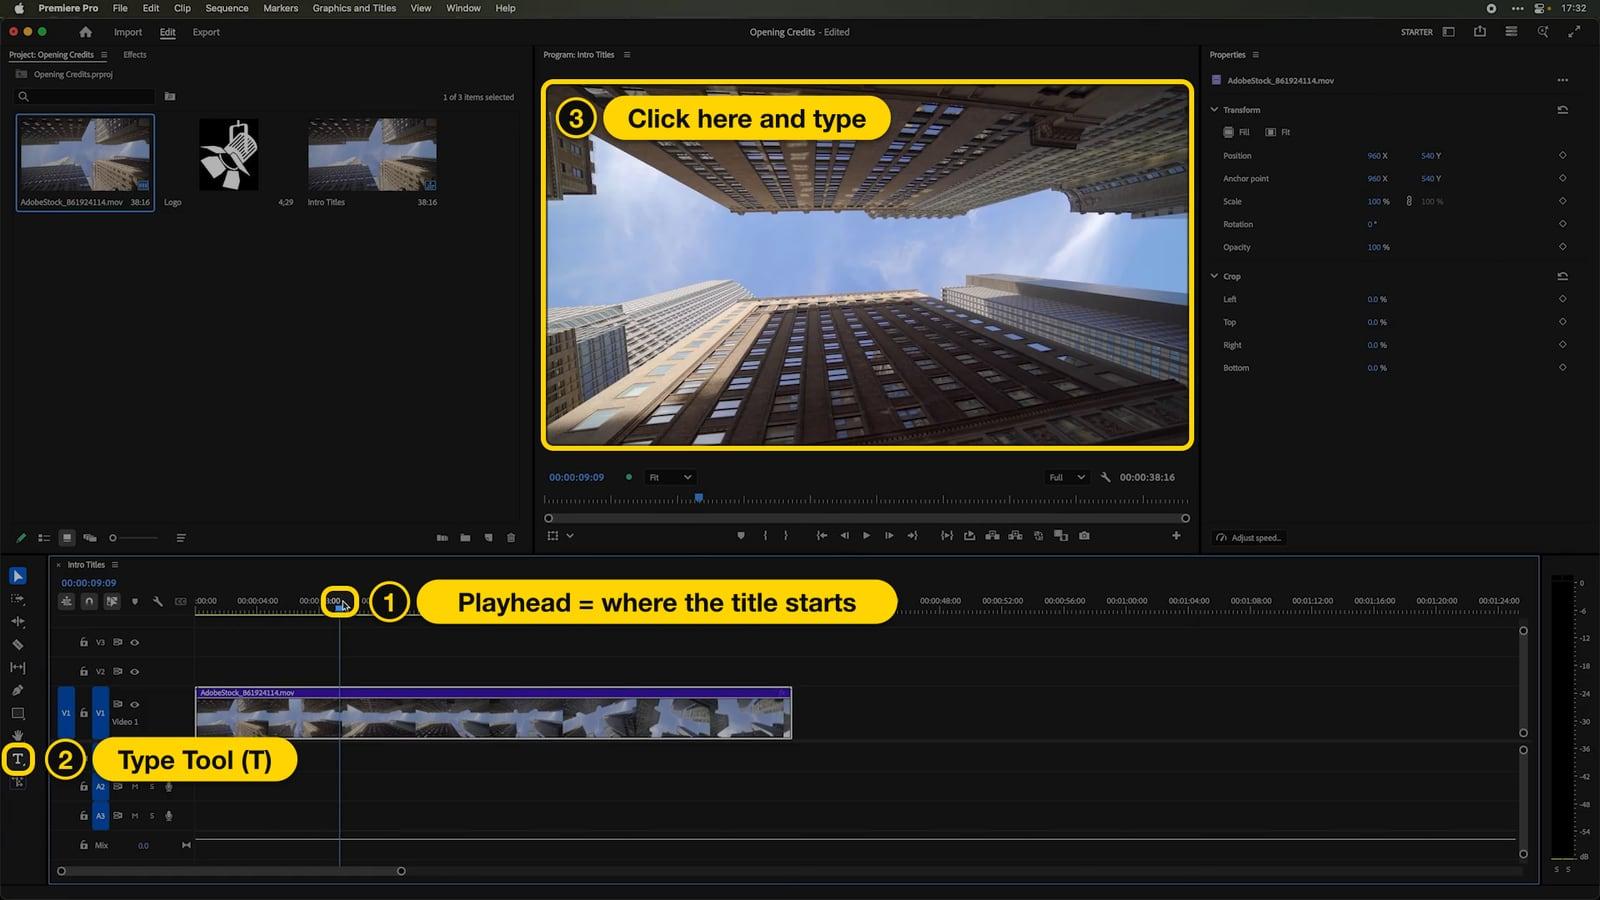Switch to the Effects tab
This screenshot has height=900, width=1600.
135,55
